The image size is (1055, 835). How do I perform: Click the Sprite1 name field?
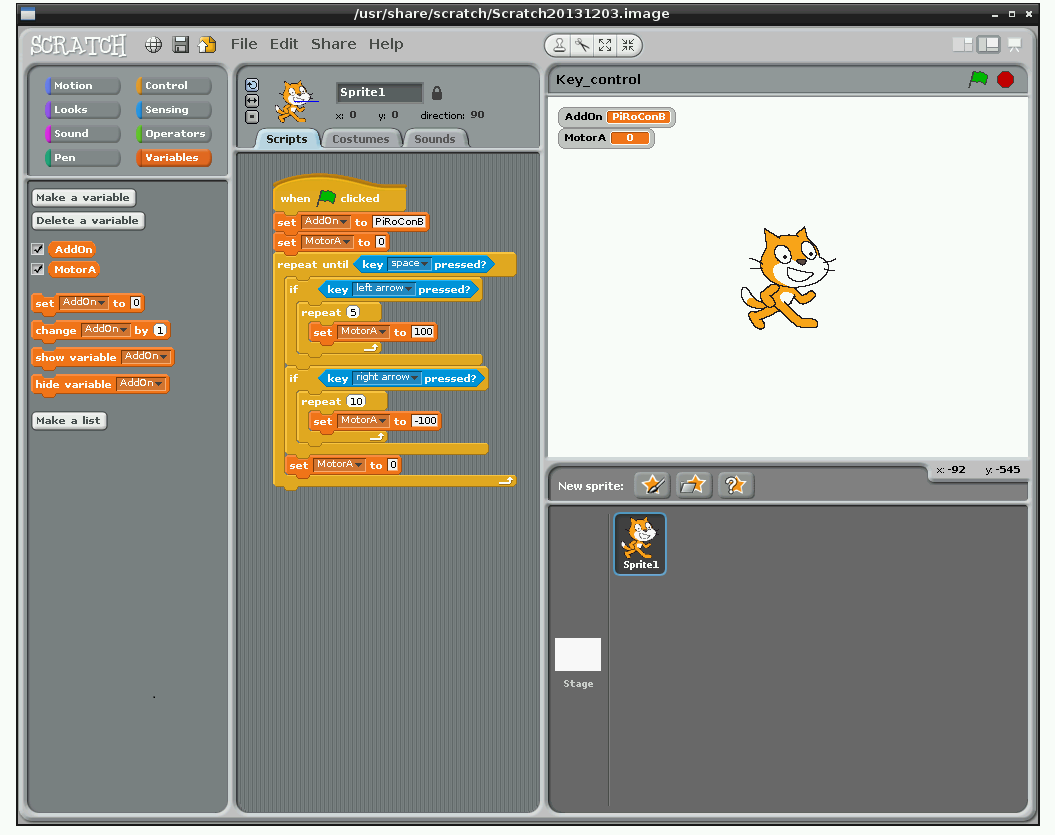click(x=379, y=92)
